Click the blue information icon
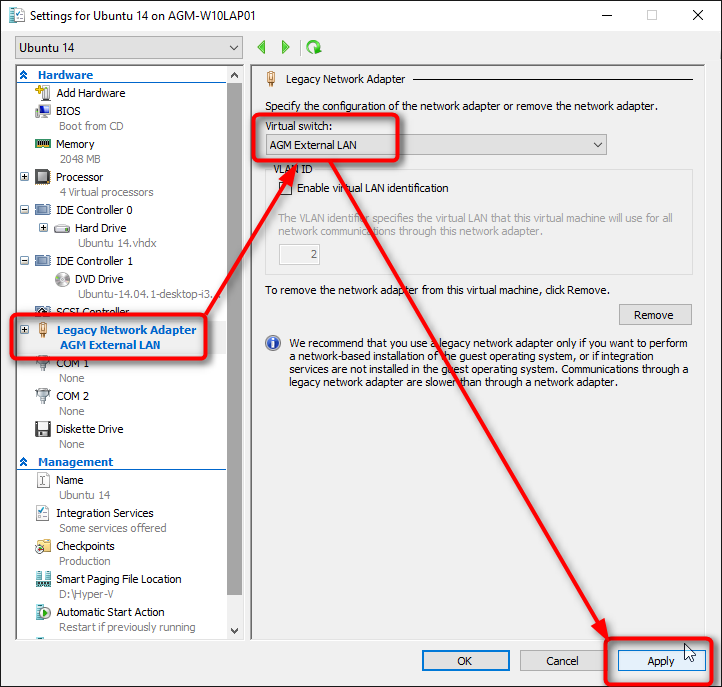This screenshot has width=722, height=687. point(273,343)
